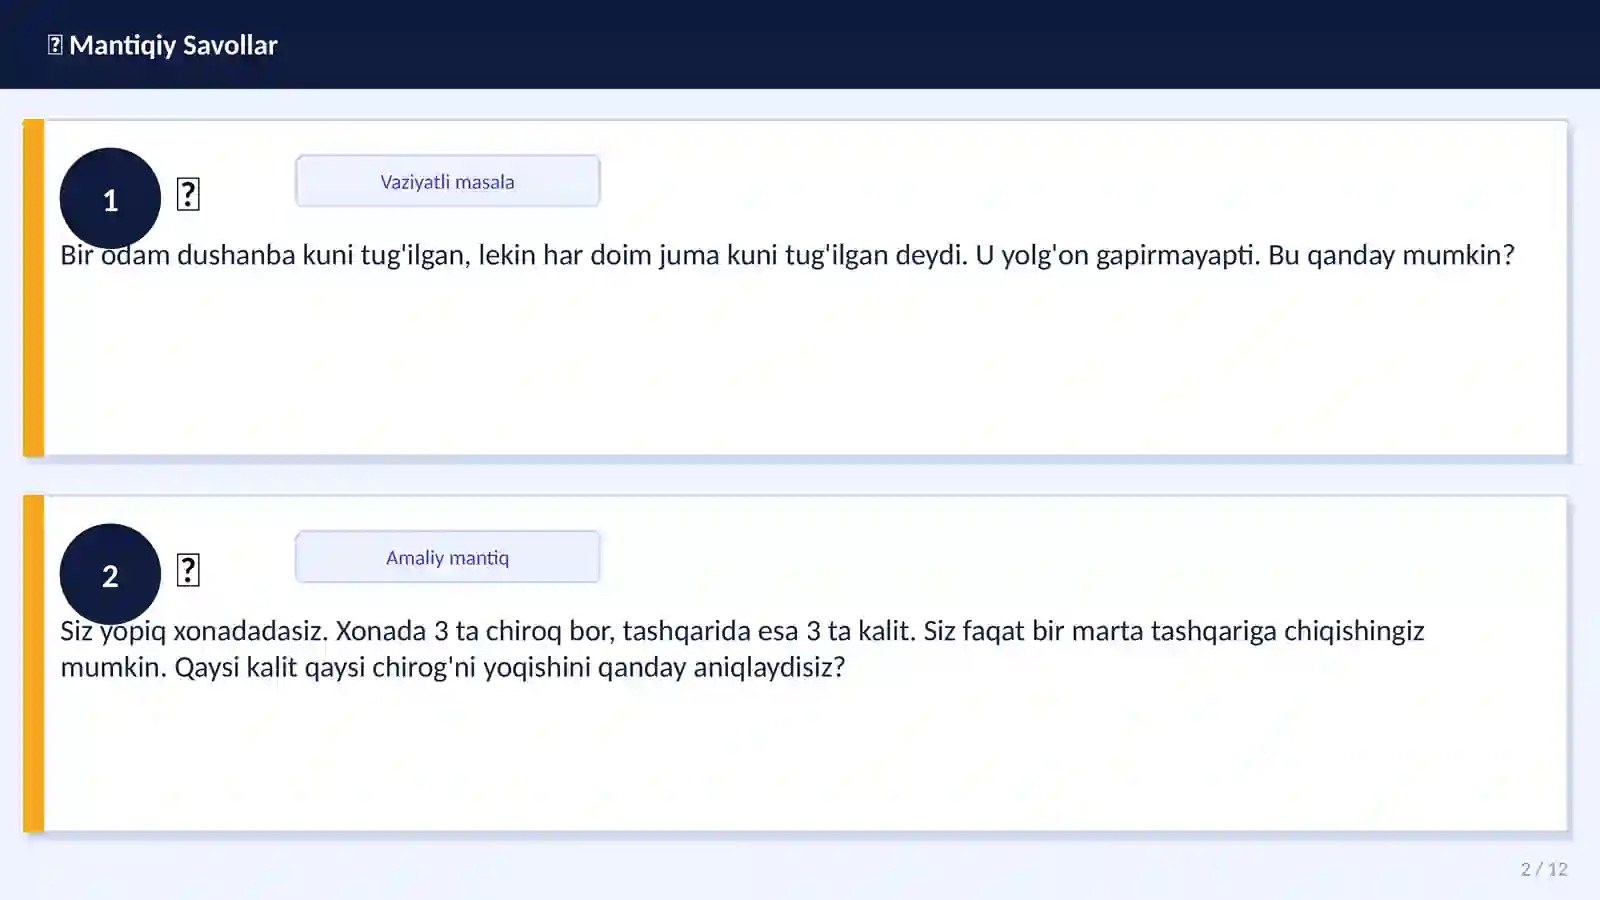
Task: Click the icon beside question badge 1
Action: [188, 194]
